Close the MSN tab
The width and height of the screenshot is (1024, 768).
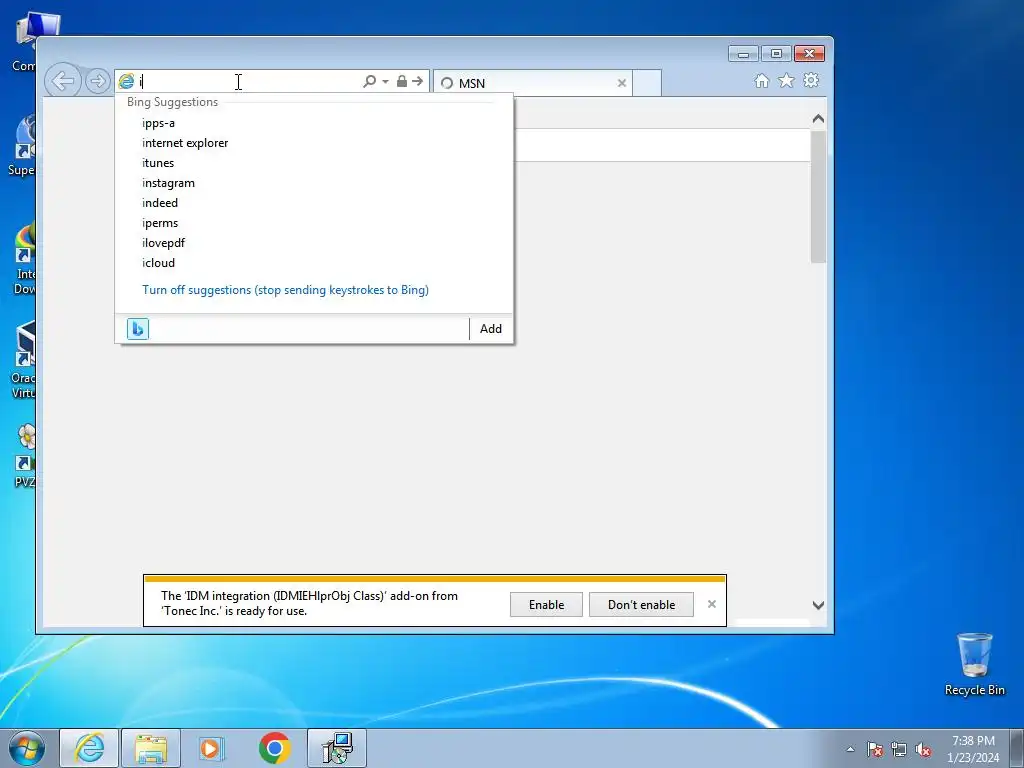(x=622, y=83)
